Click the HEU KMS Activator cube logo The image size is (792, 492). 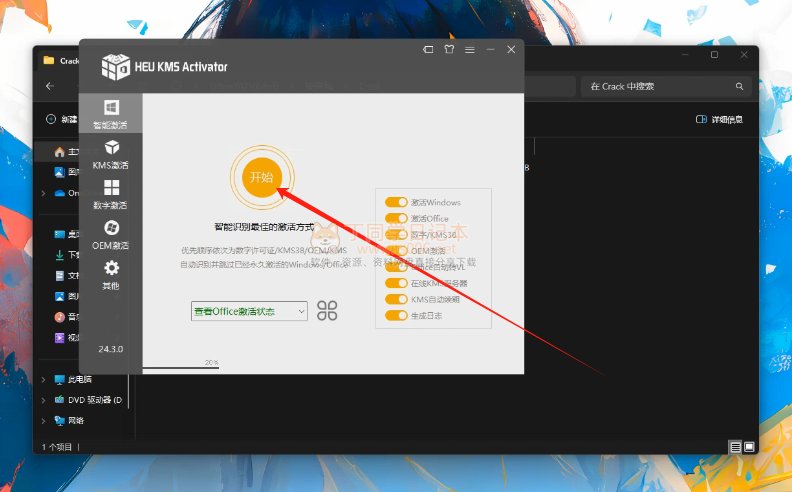click(116, 67)
